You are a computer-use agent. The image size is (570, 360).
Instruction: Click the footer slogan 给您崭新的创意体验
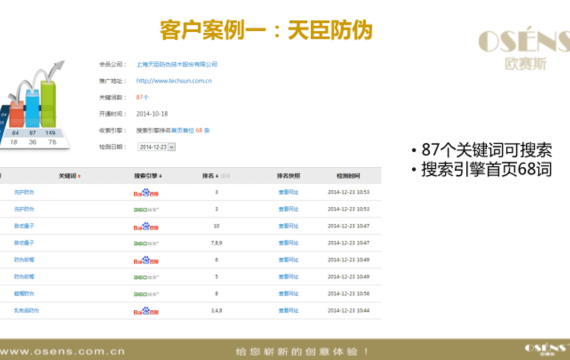(x=302, y=352)
